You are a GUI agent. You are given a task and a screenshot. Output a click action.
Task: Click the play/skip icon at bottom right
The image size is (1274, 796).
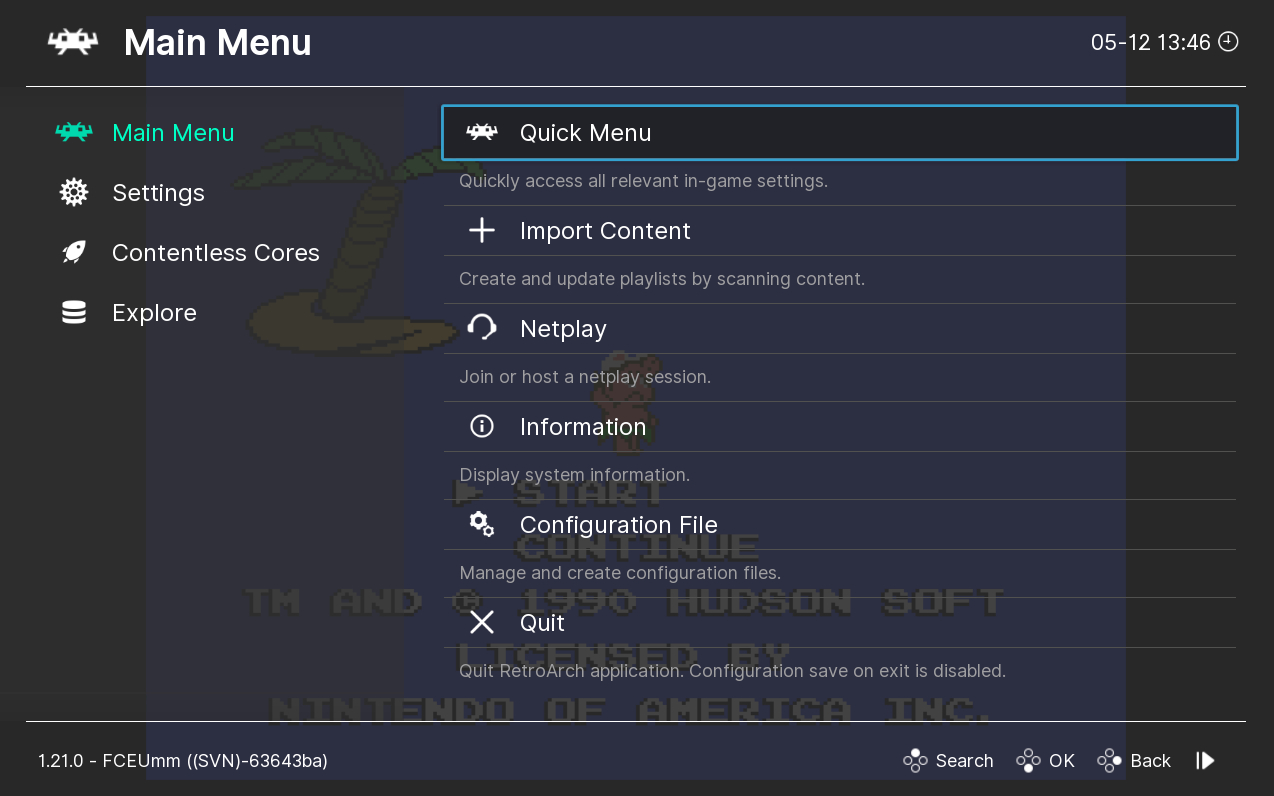(1206, 761)
